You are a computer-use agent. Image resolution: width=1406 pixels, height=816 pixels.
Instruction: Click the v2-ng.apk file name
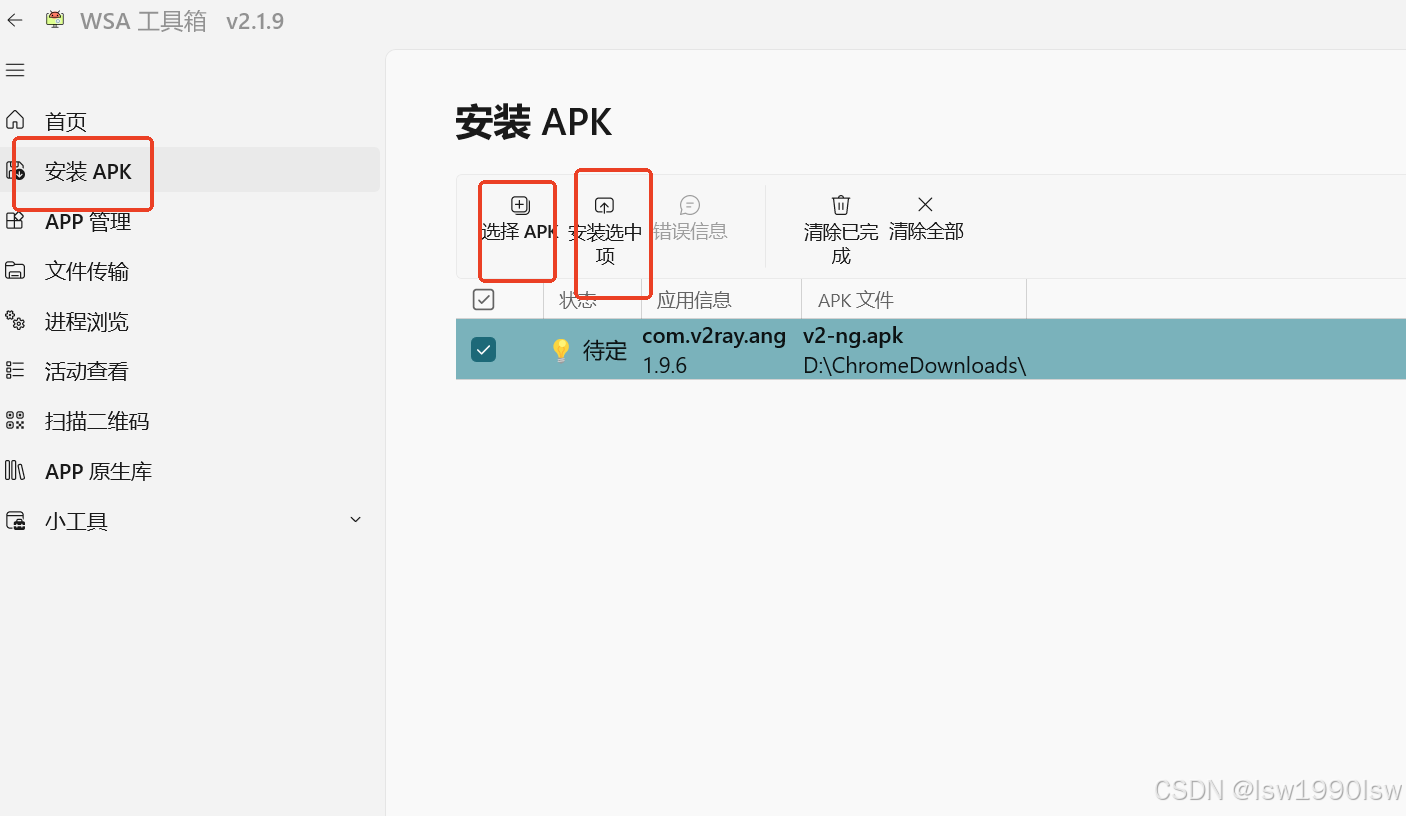tap(853, 336)
